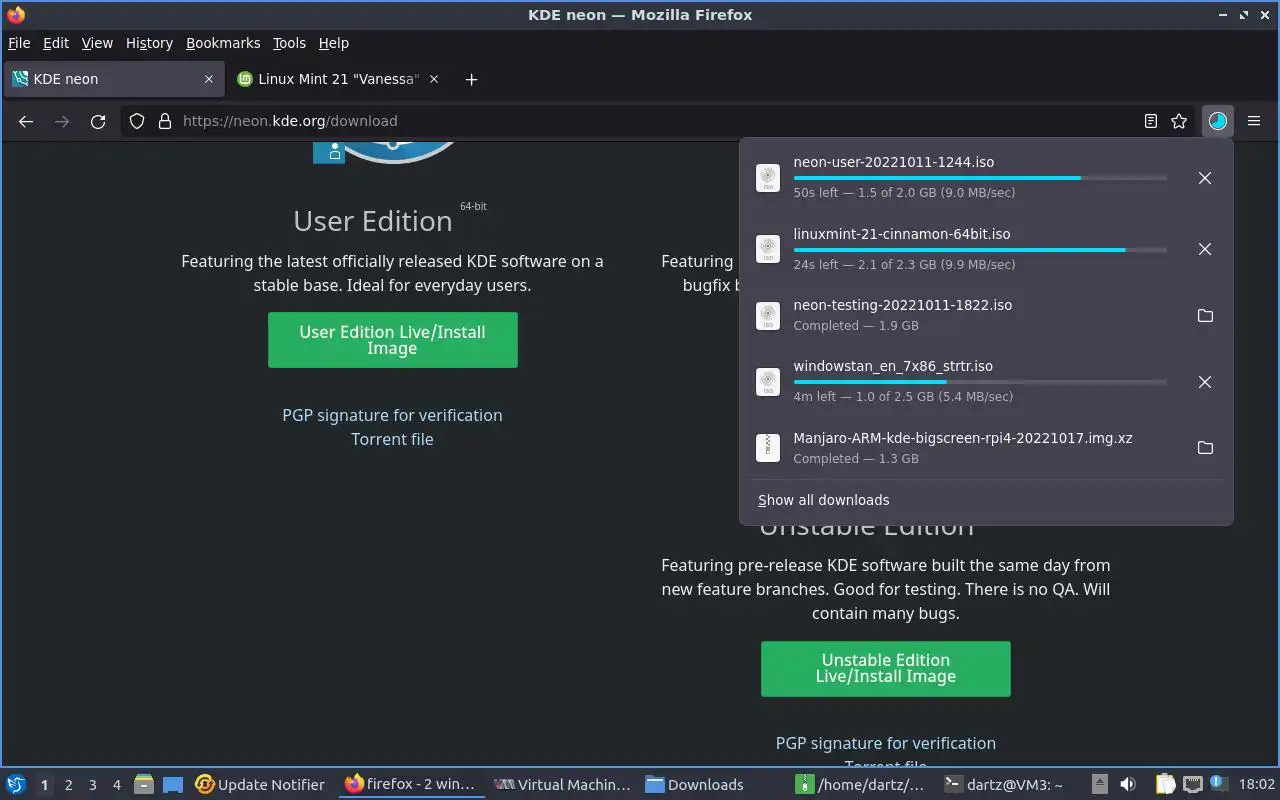1280x800 pixels.
Task: Open the Firefox hamburger application menu
Action: click(1254, 121)
